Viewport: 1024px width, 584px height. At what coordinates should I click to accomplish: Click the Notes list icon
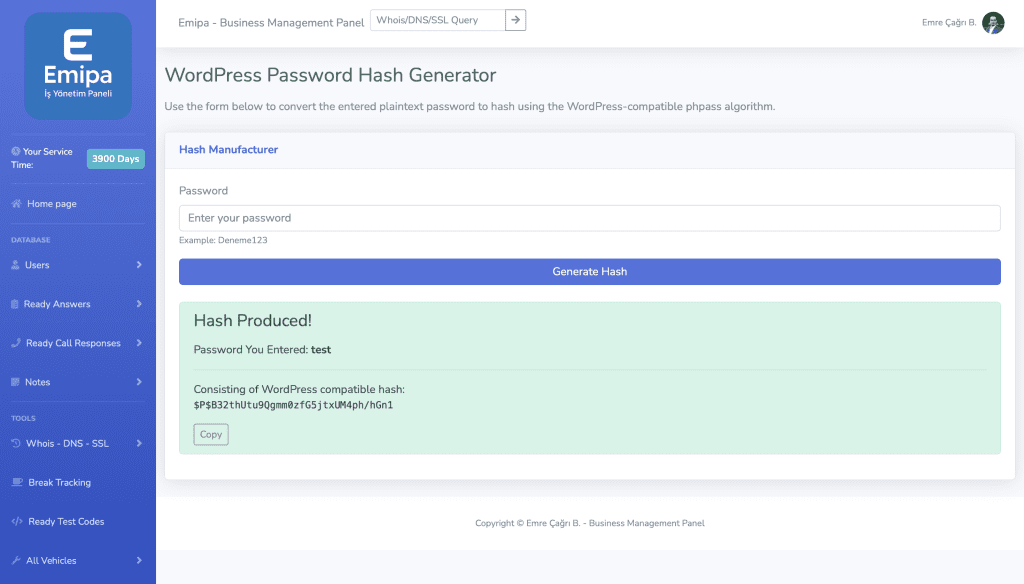[x=15, y=382]
